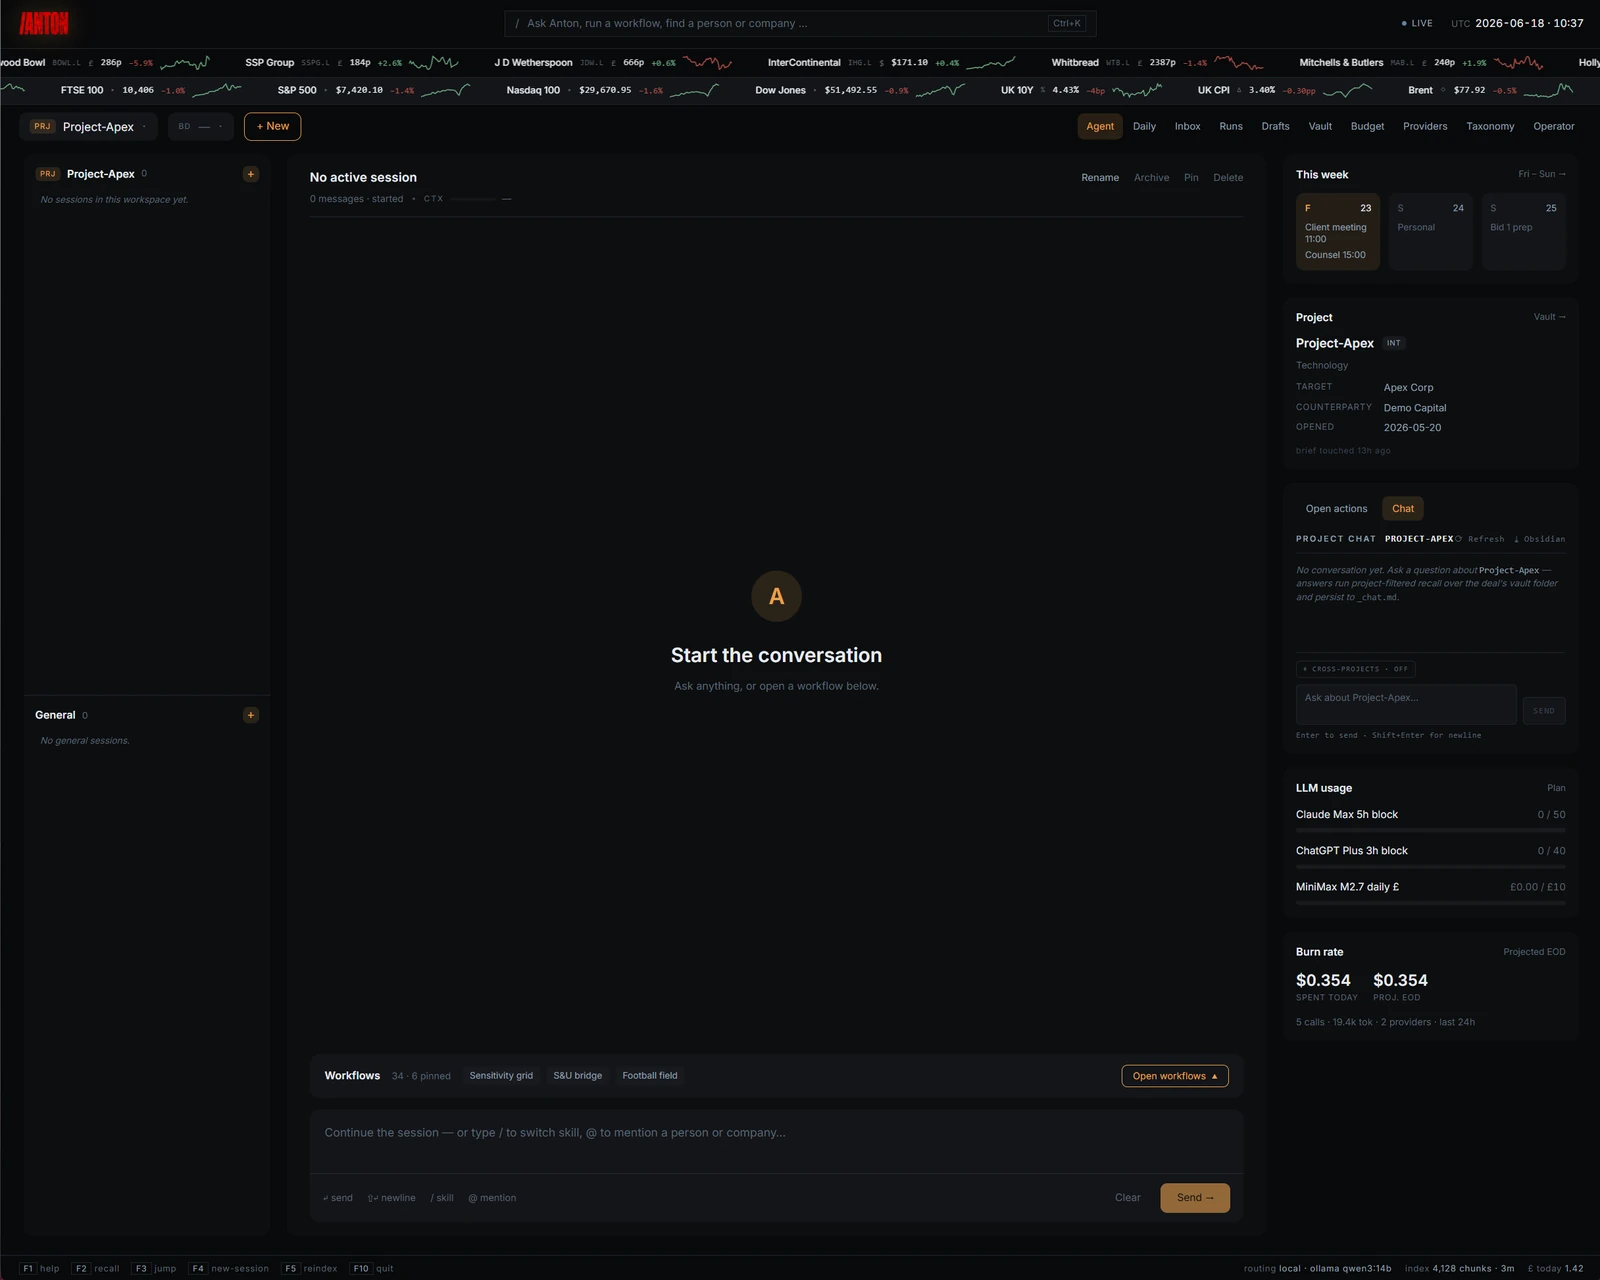Focus the Ask about Project-Apex input
The height and width of the screenshot is (1280, 1600).
[x=1406, y=704]
